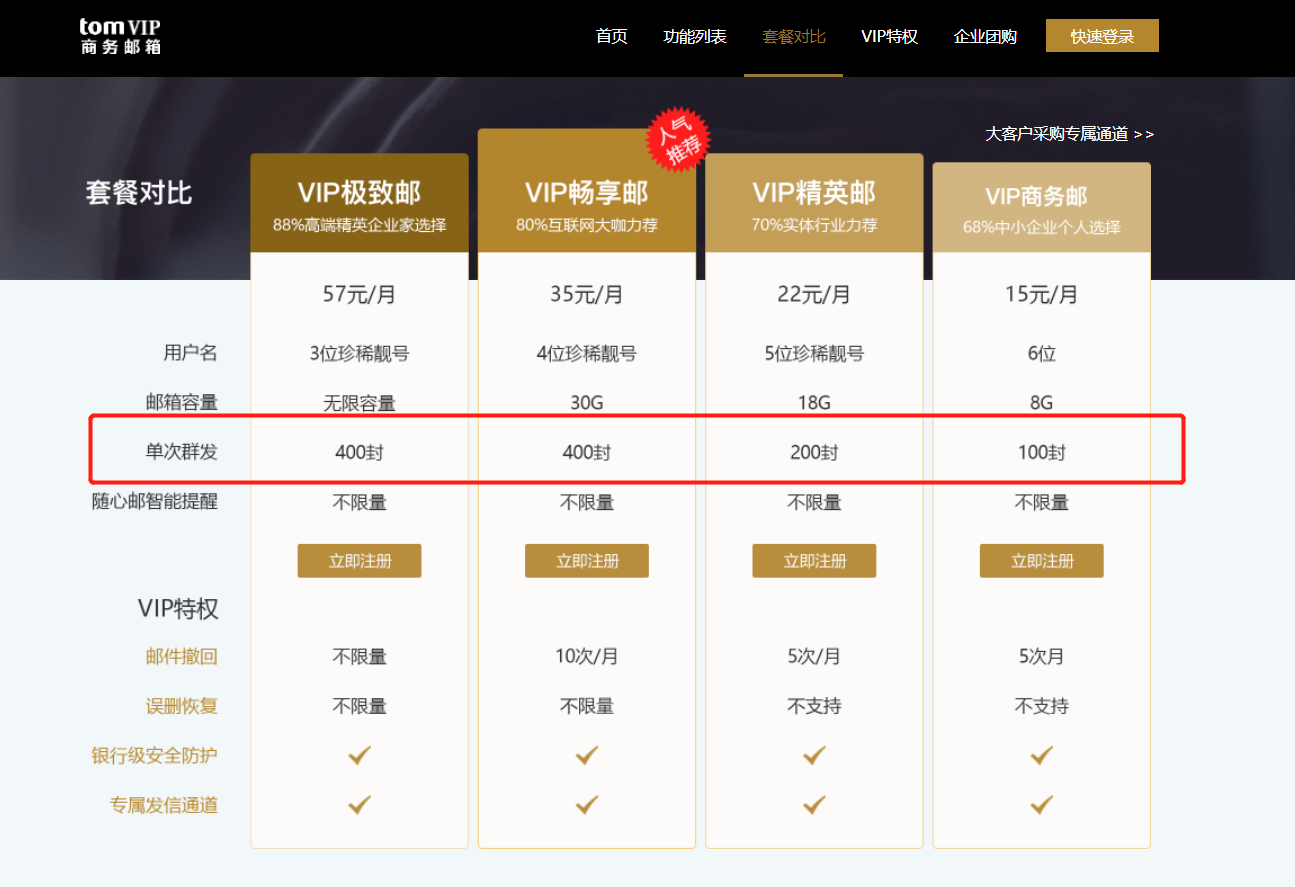
Task: Click 不支持 under VIP商务邮 误删恢复
Action: tap(1042, 706)
